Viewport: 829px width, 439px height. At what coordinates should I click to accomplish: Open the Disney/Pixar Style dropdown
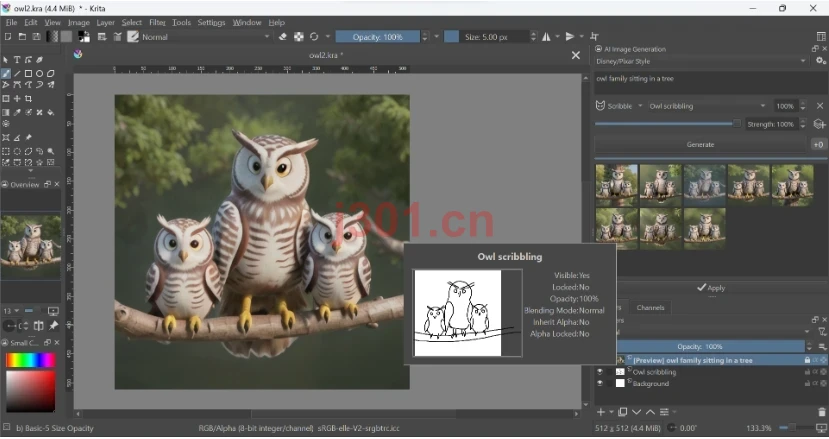coord(701,61)
